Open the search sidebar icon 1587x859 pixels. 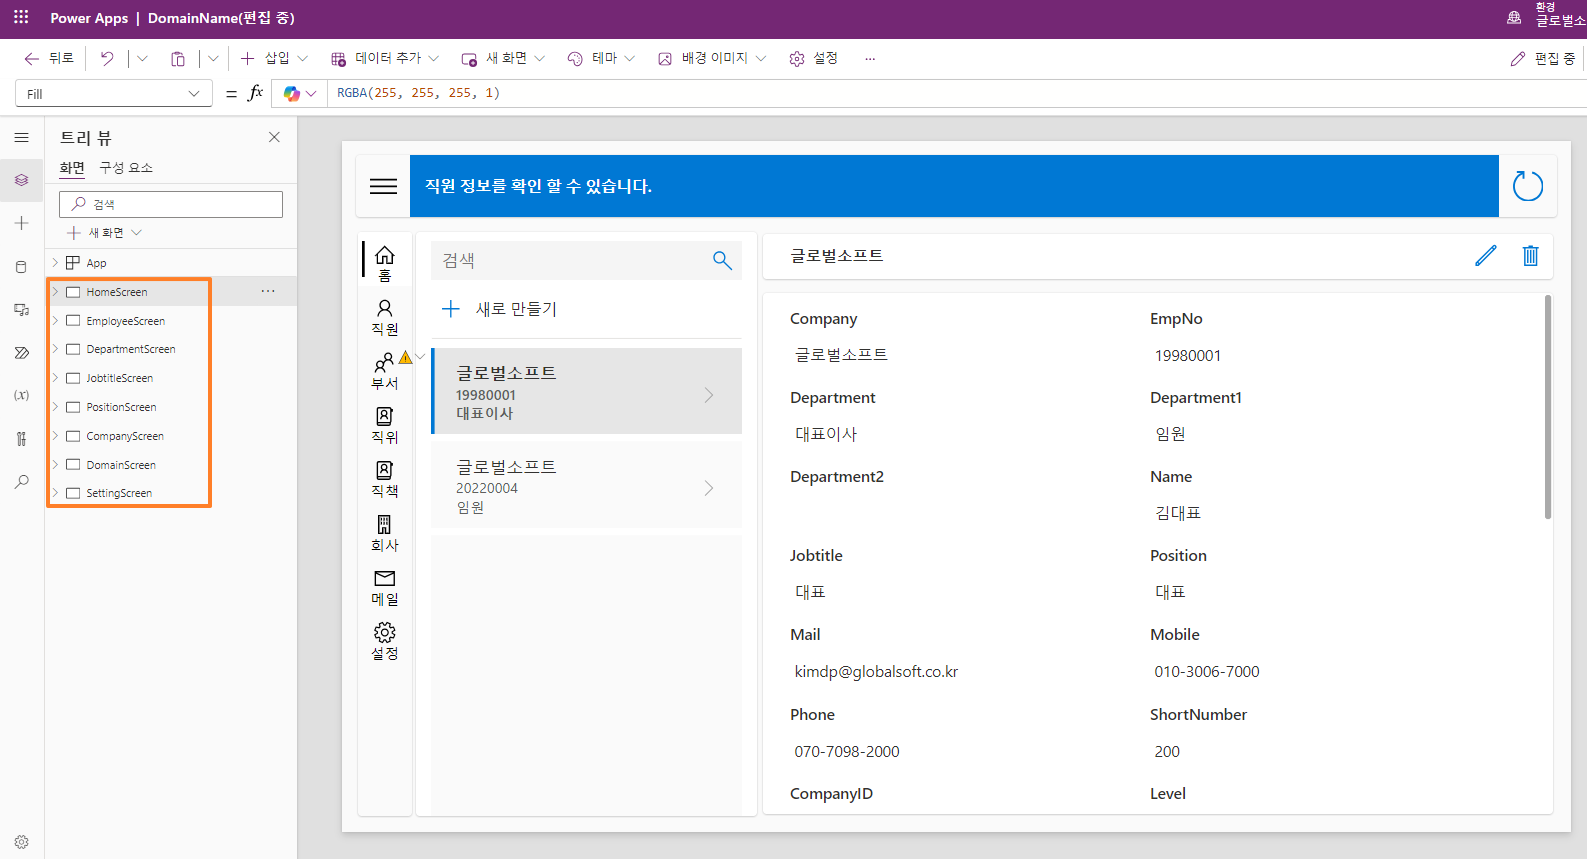22,482
